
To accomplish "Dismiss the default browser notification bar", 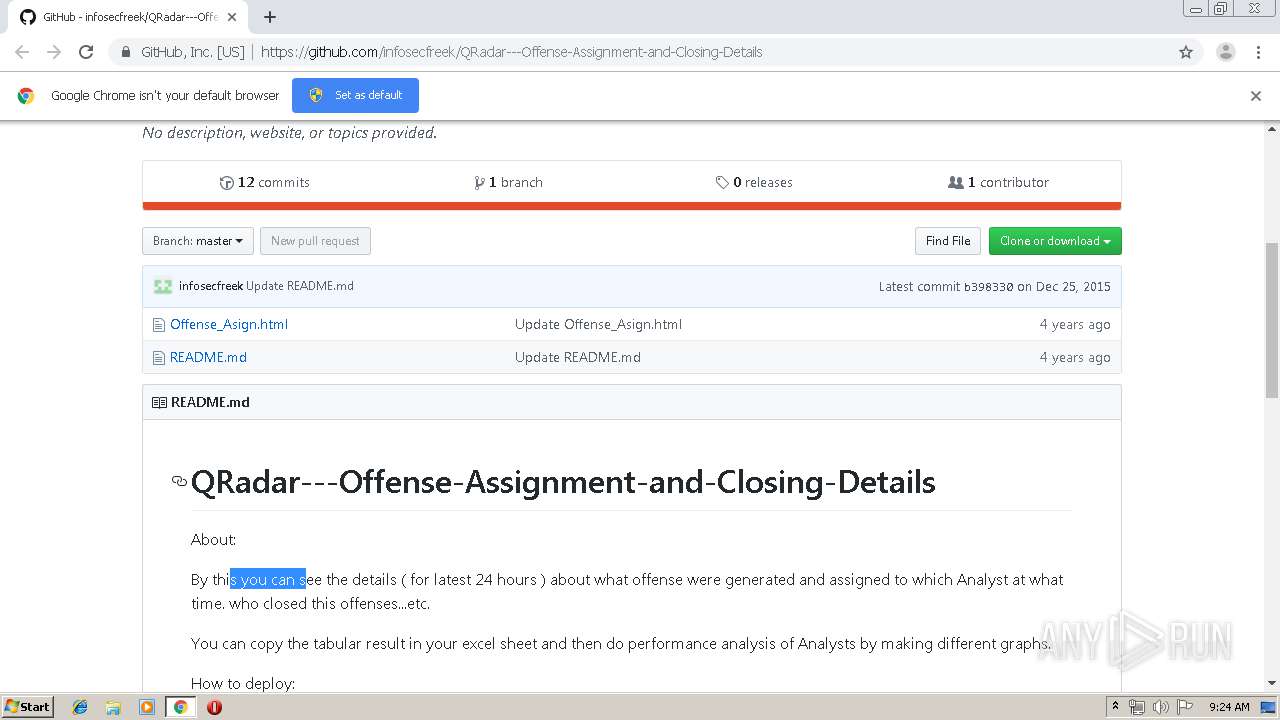I will coord(1256,96).
